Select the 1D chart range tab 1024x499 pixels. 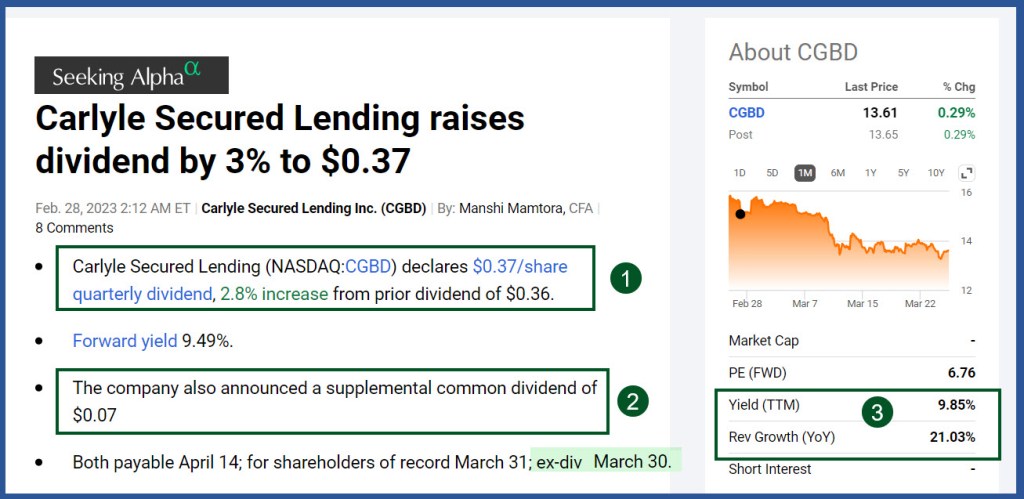click(739, 173)
